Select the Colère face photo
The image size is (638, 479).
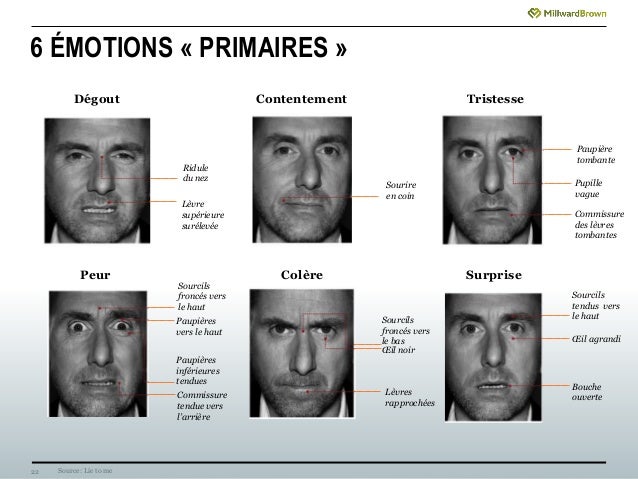(302, 353)
